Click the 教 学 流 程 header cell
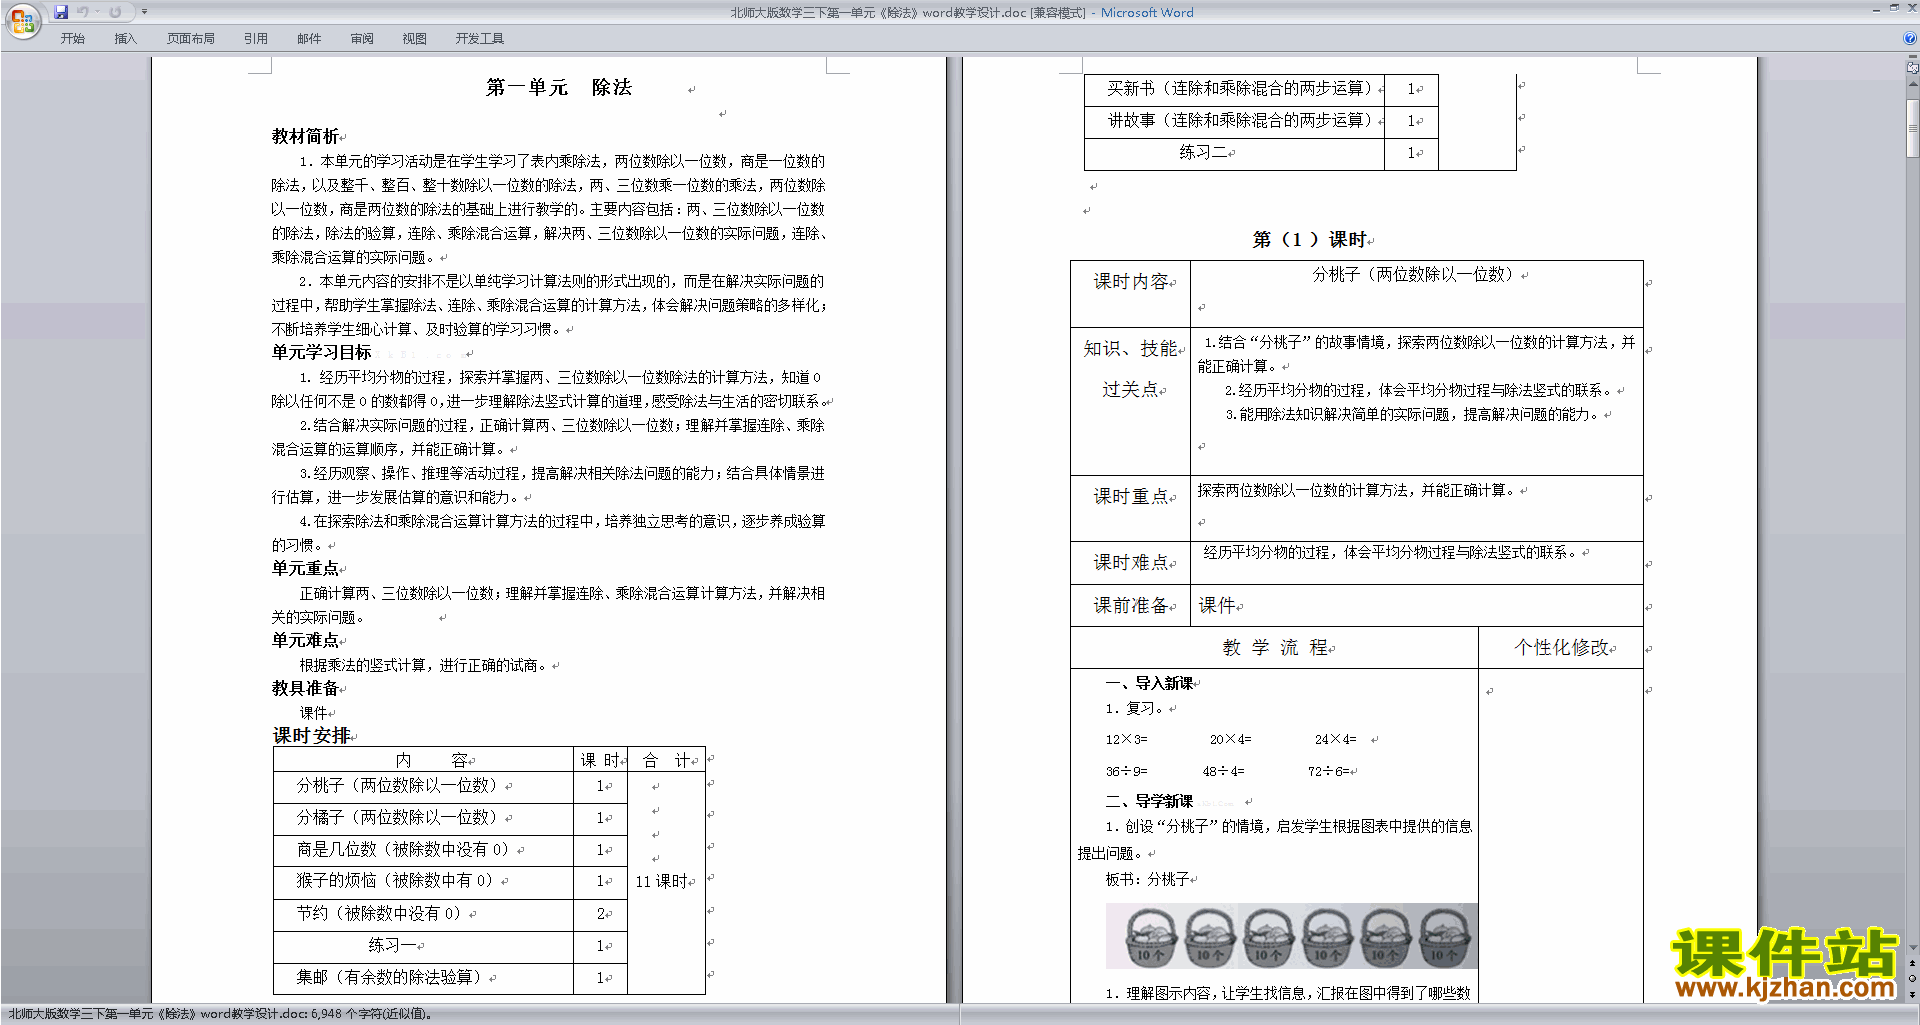This screenshot has height=1025, width=1920. pos(1274,648)
